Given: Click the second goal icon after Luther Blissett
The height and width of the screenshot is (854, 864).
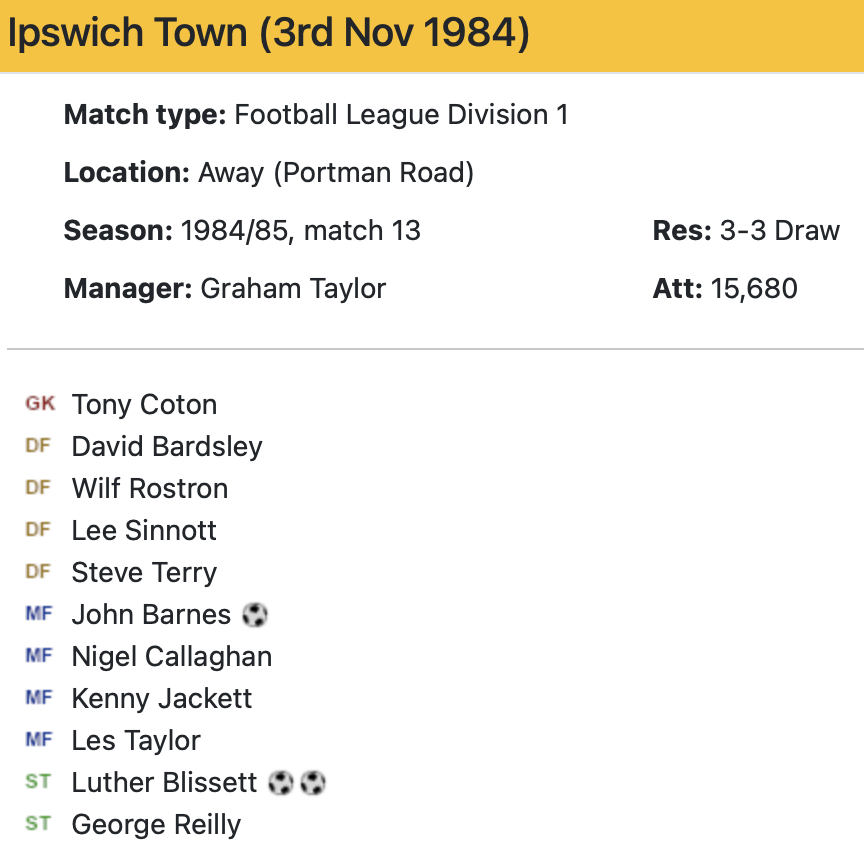Looking at the screenshot, I should (x=313, y=782).
